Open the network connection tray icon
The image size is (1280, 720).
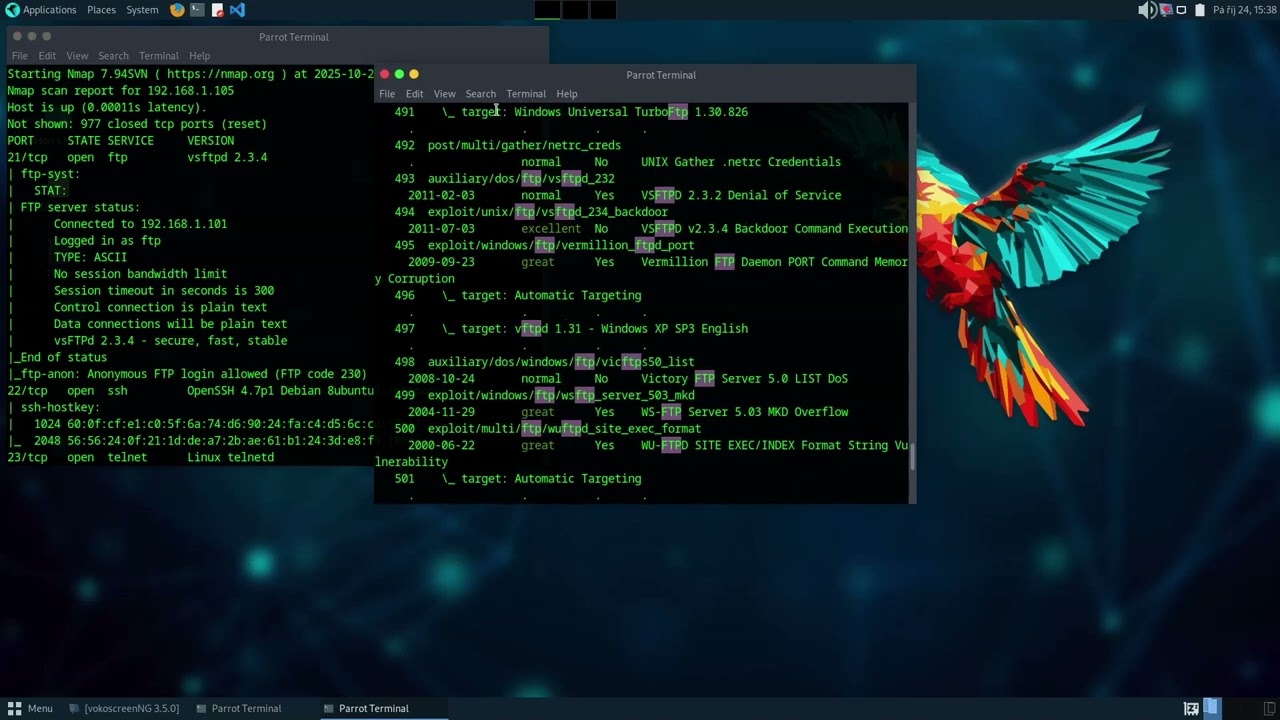point(1181,10)
